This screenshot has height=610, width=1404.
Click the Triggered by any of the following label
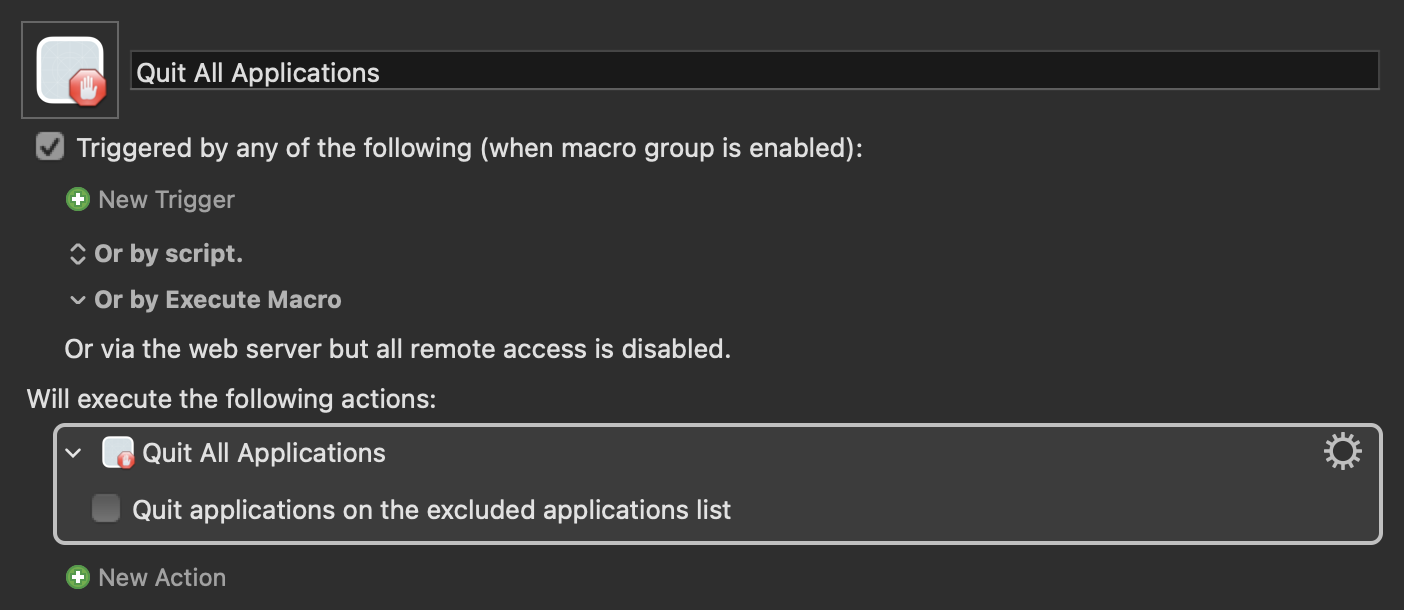coord(469,148)
